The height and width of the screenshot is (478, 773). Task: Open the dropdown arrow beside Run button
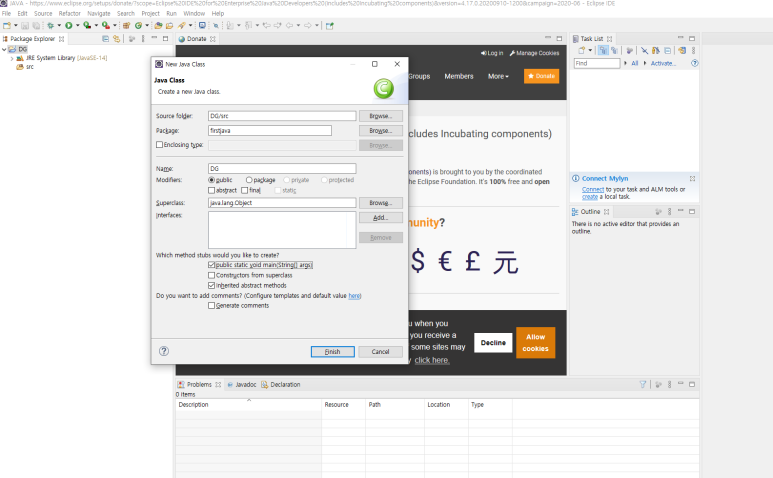77,26
